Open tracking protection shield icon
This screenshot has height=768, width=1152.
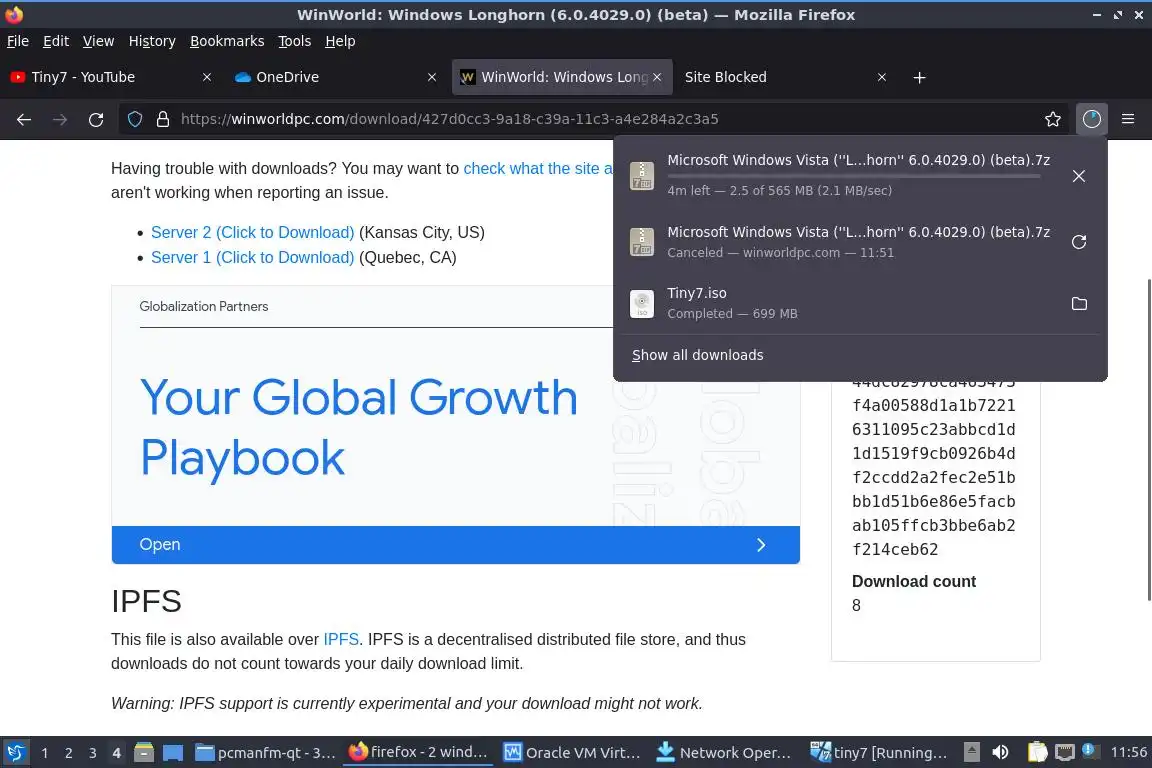(134, 119)
